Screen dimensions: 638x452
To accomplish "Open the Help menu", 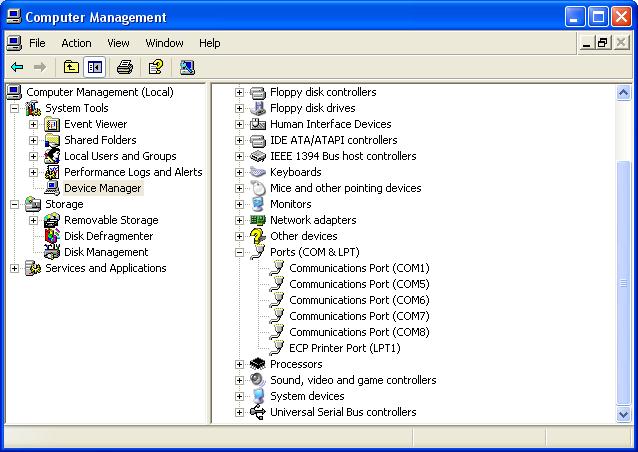I will coord(210,43).
